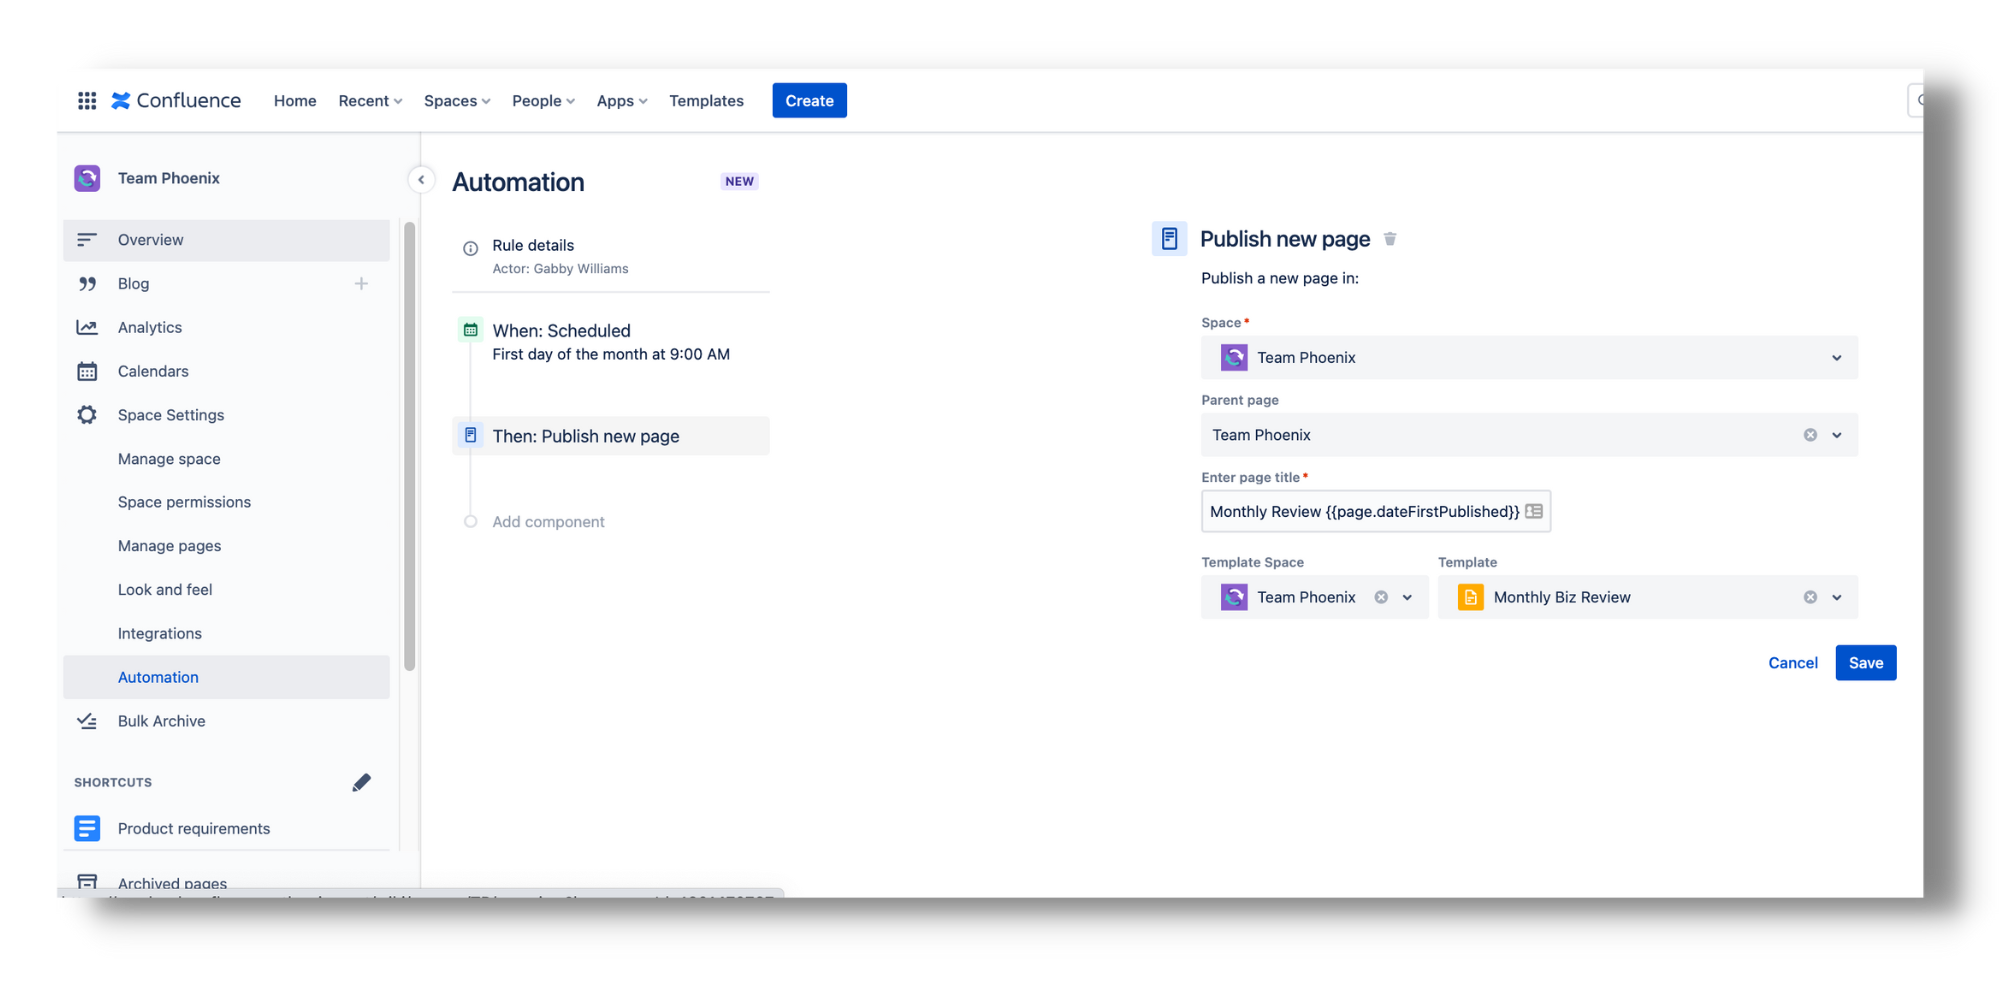Go to Templates in top navigation
The image size is (2000, 1000).
pos(706,101)
